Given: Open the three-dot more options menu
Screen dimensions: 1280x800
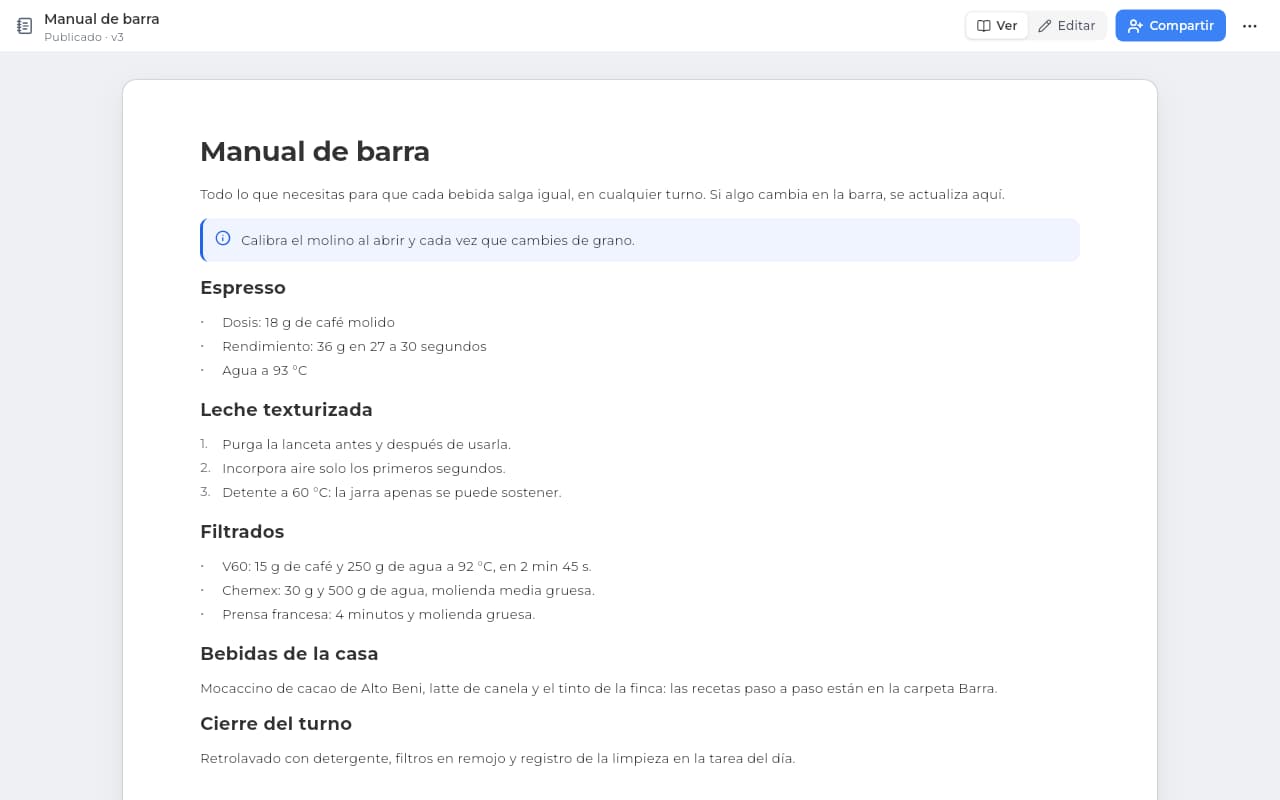Looking at the screenshot, I should [1249, 26].
